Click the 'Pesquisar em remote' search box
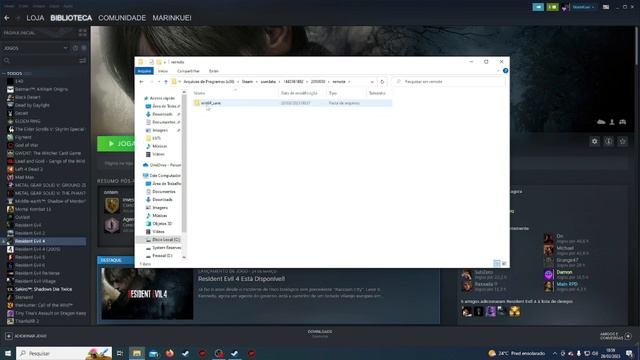This screenshot has width=640, height=360. (x=449, y=82)
